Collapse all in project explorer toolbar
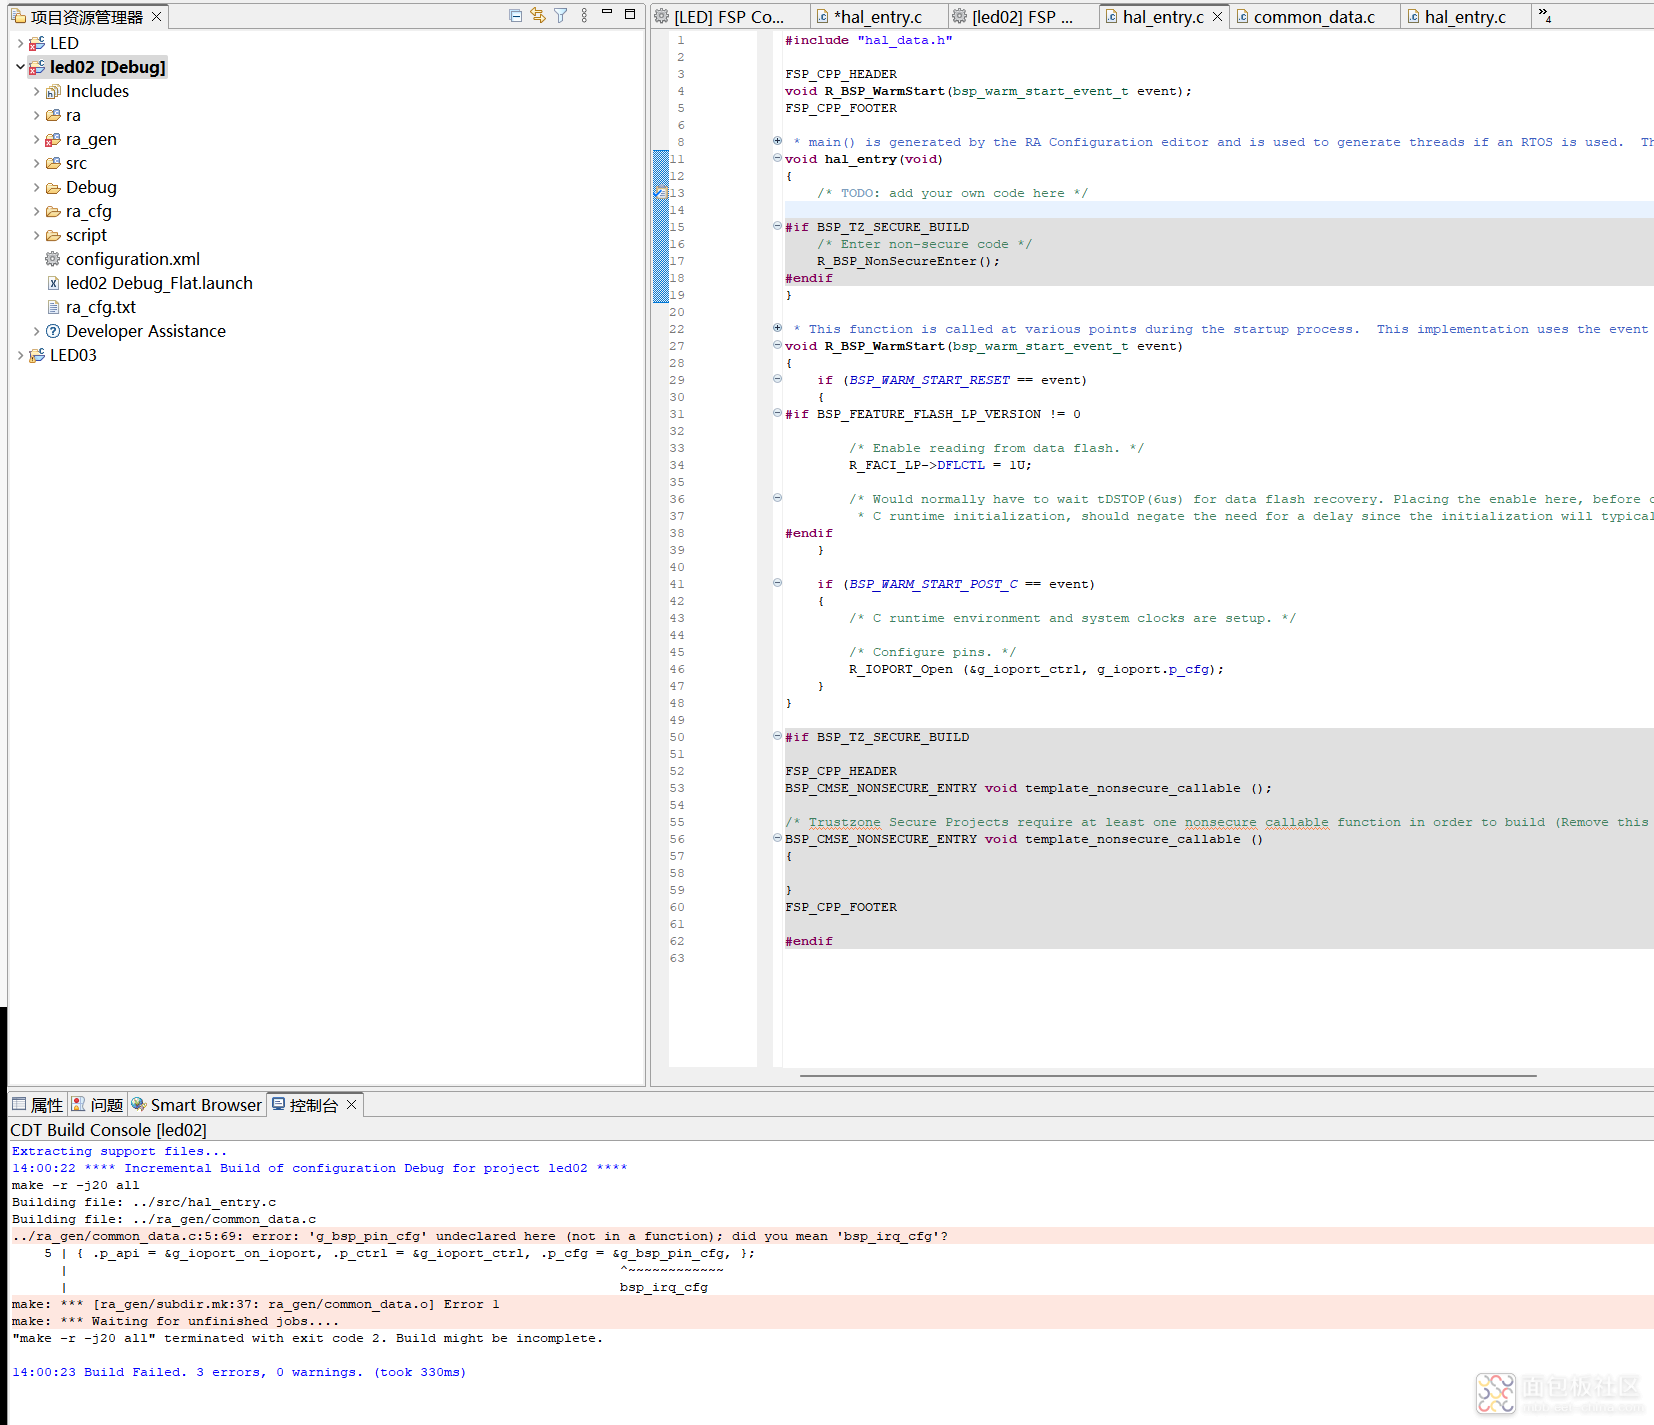This screenshot has width=1654, height=1425. [x=515, y=16]
